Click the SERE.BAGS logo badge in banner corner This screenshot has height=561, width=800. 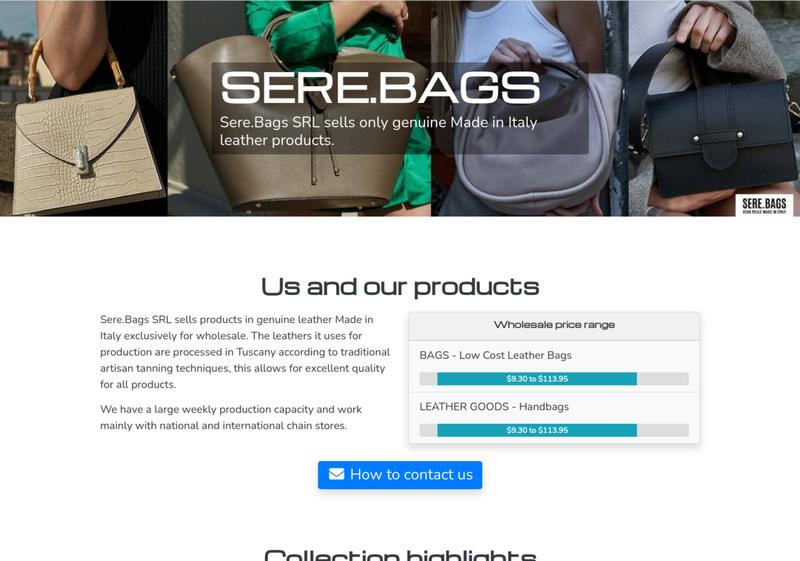tap(764, 205)
